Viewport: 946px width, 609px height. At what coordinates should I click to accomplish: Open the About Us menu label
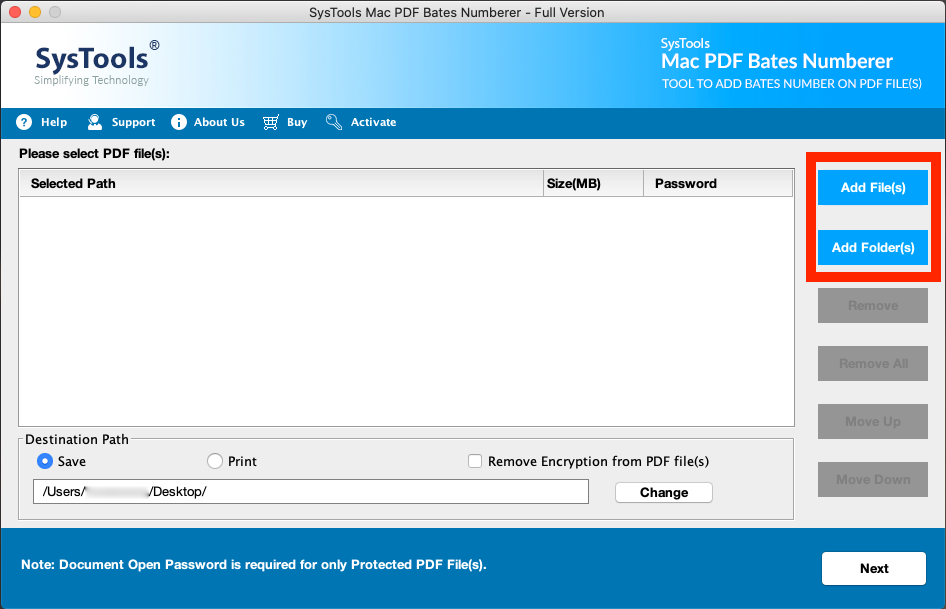tap(219, 122)
